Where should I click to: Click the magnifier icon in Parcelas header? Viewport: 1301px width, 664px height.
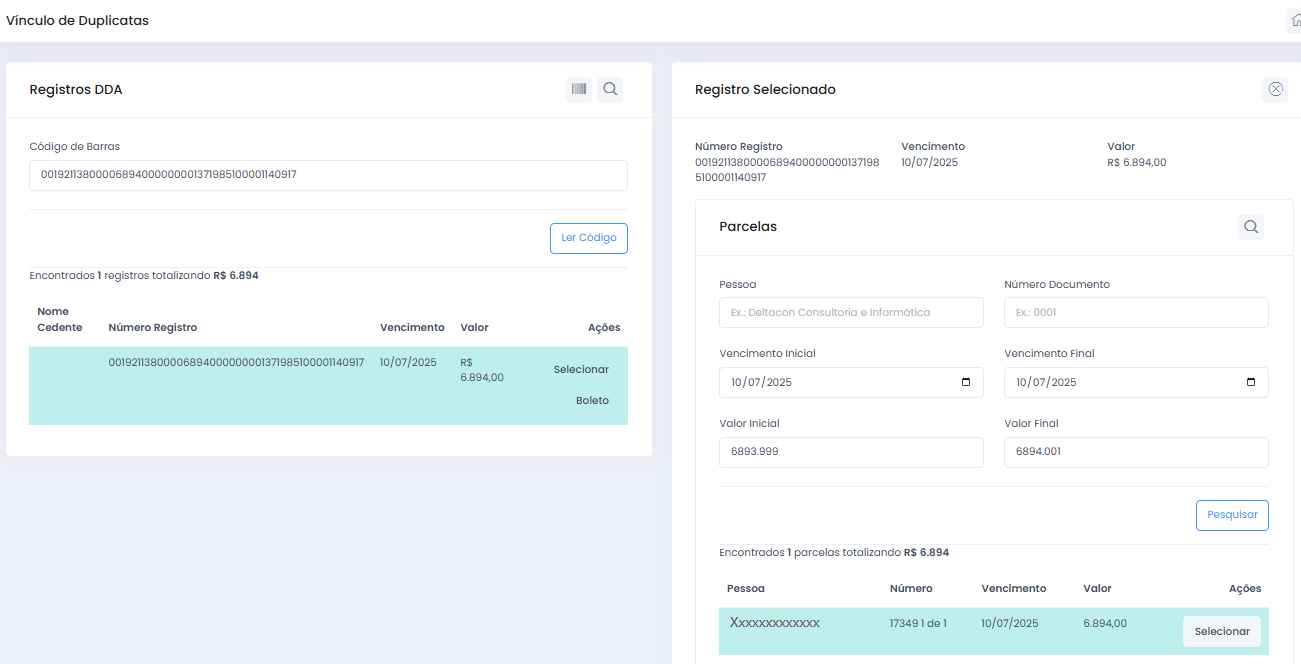tap(1250, 227)
